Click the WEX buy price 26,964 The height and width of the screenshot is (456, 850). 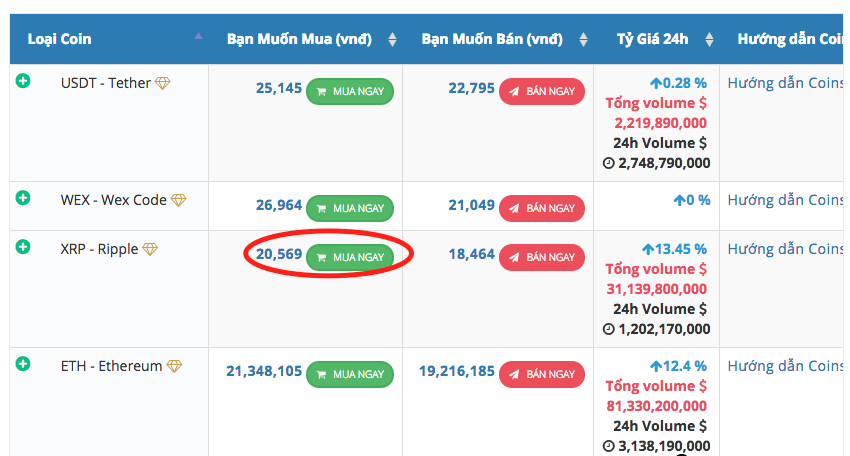coord(279,205)
